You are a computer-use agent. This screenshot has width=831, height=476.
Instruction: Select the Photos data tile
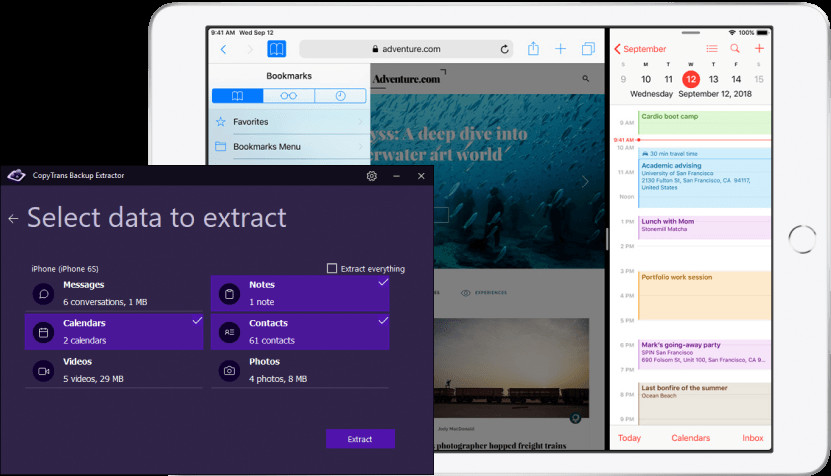click(x=300, y=370)
